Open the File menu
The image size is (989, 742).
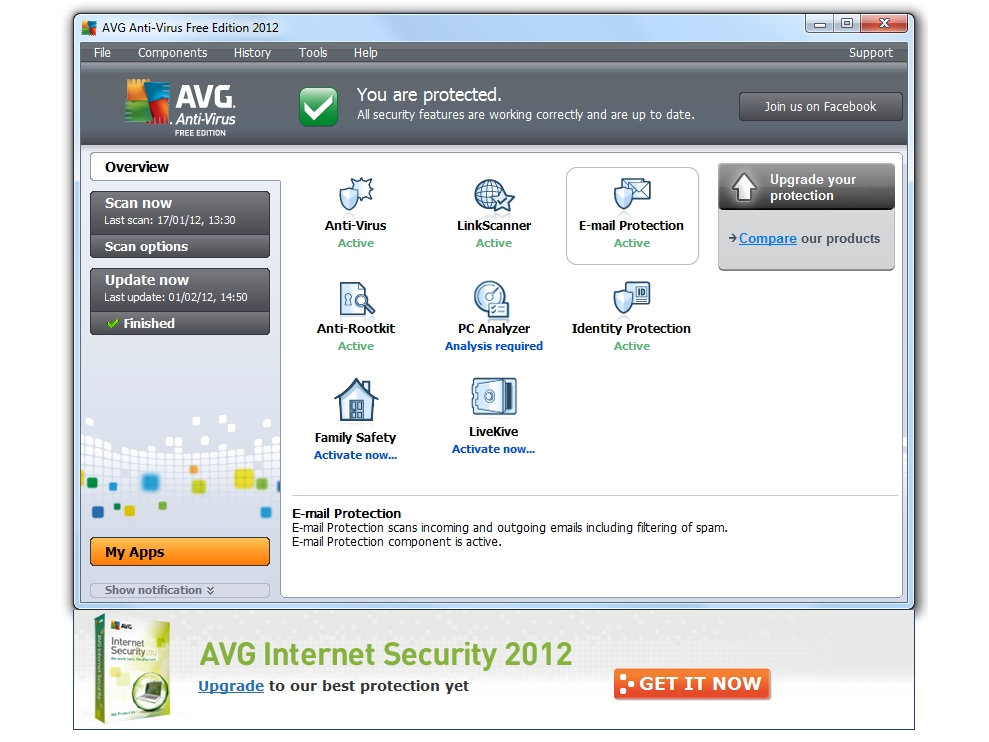tap(102, 53)
